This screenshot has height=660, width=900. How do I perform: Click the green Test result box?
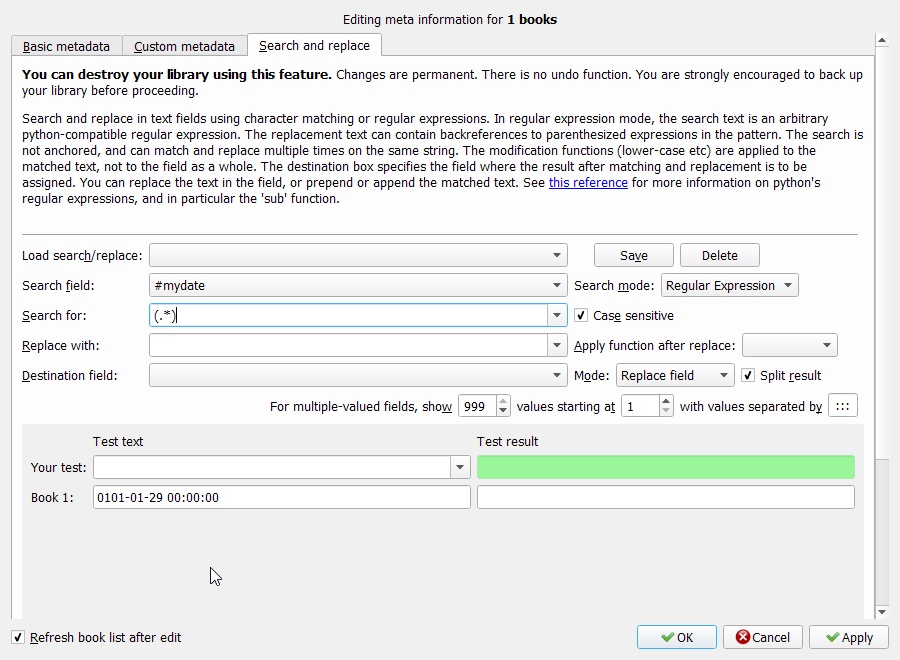666,467
